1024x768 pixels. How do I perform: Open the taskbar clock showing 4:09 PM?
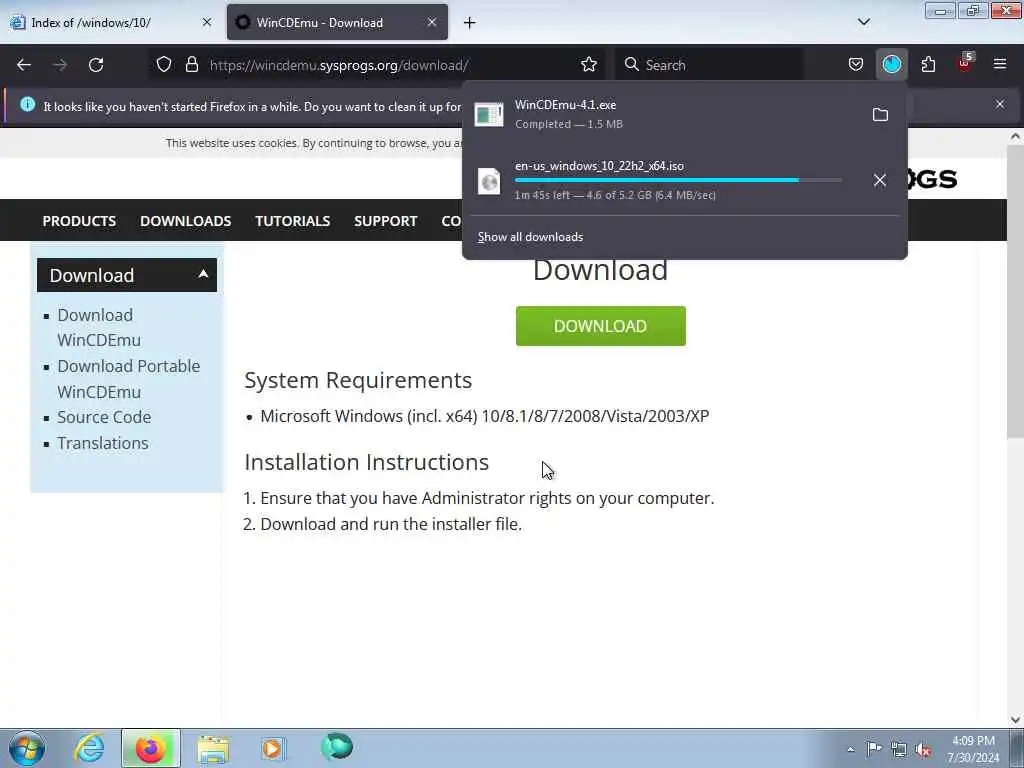click(x=974, y=749)
